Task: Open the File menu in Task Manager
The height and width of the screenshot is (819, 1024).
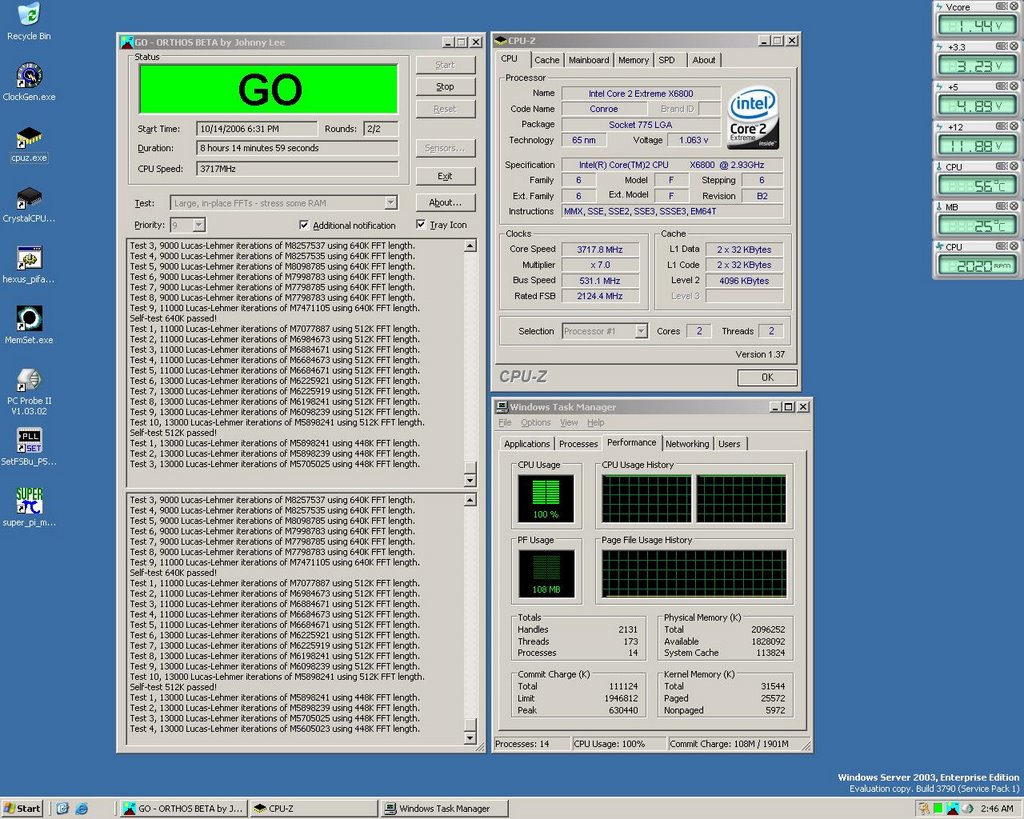Action: 505,423
